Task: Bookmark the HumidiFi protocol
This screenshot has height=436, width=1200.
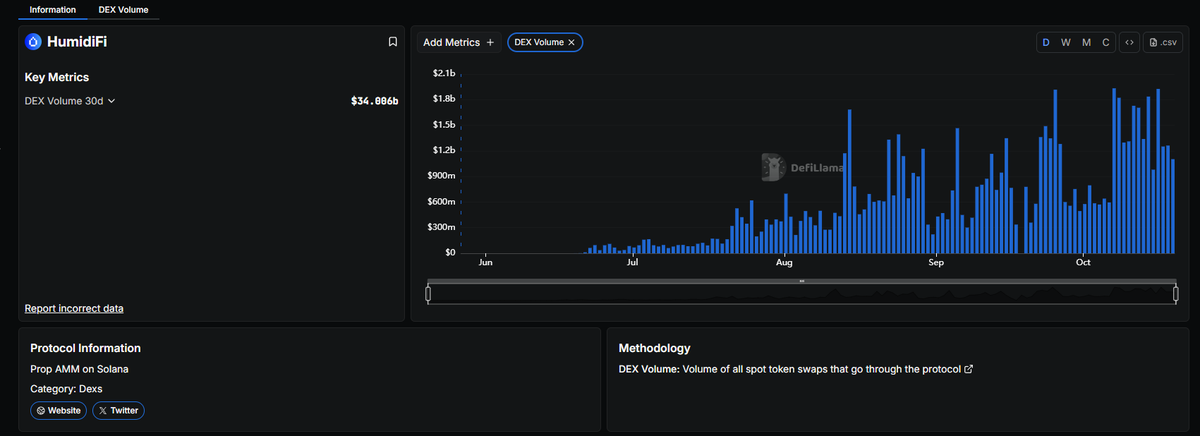Action: click(x=393, y=42)
